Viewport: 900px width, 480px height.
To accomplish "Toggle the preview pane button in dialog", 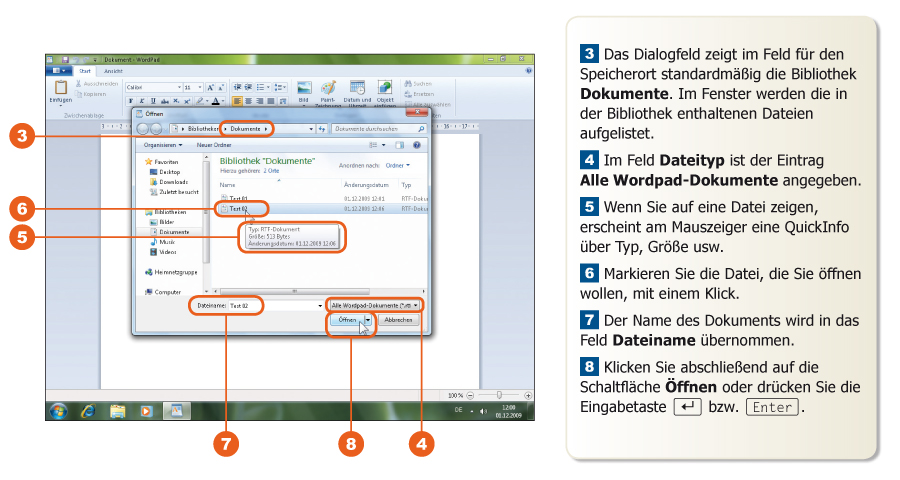I will 401,145.
